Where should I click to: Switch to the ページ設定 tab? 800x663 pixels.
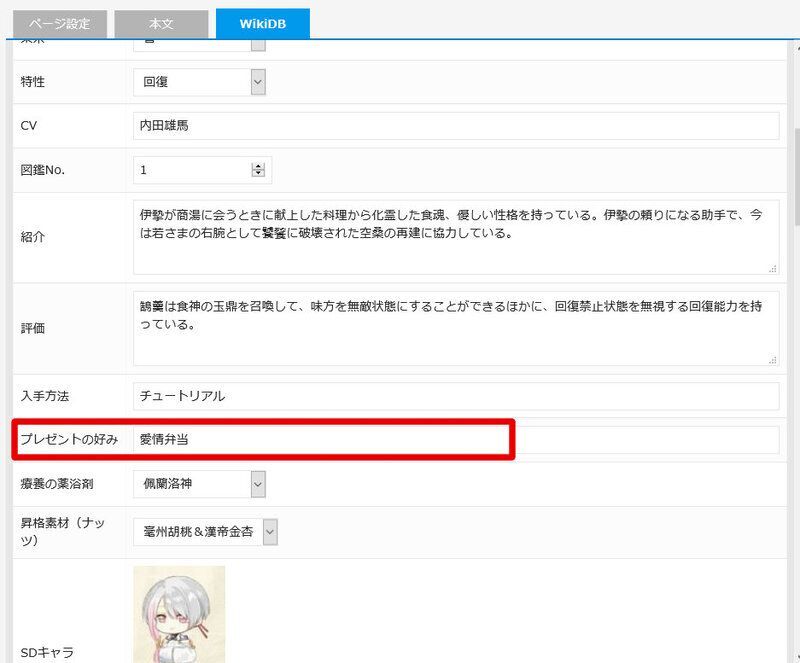click(x=58, y=23)
